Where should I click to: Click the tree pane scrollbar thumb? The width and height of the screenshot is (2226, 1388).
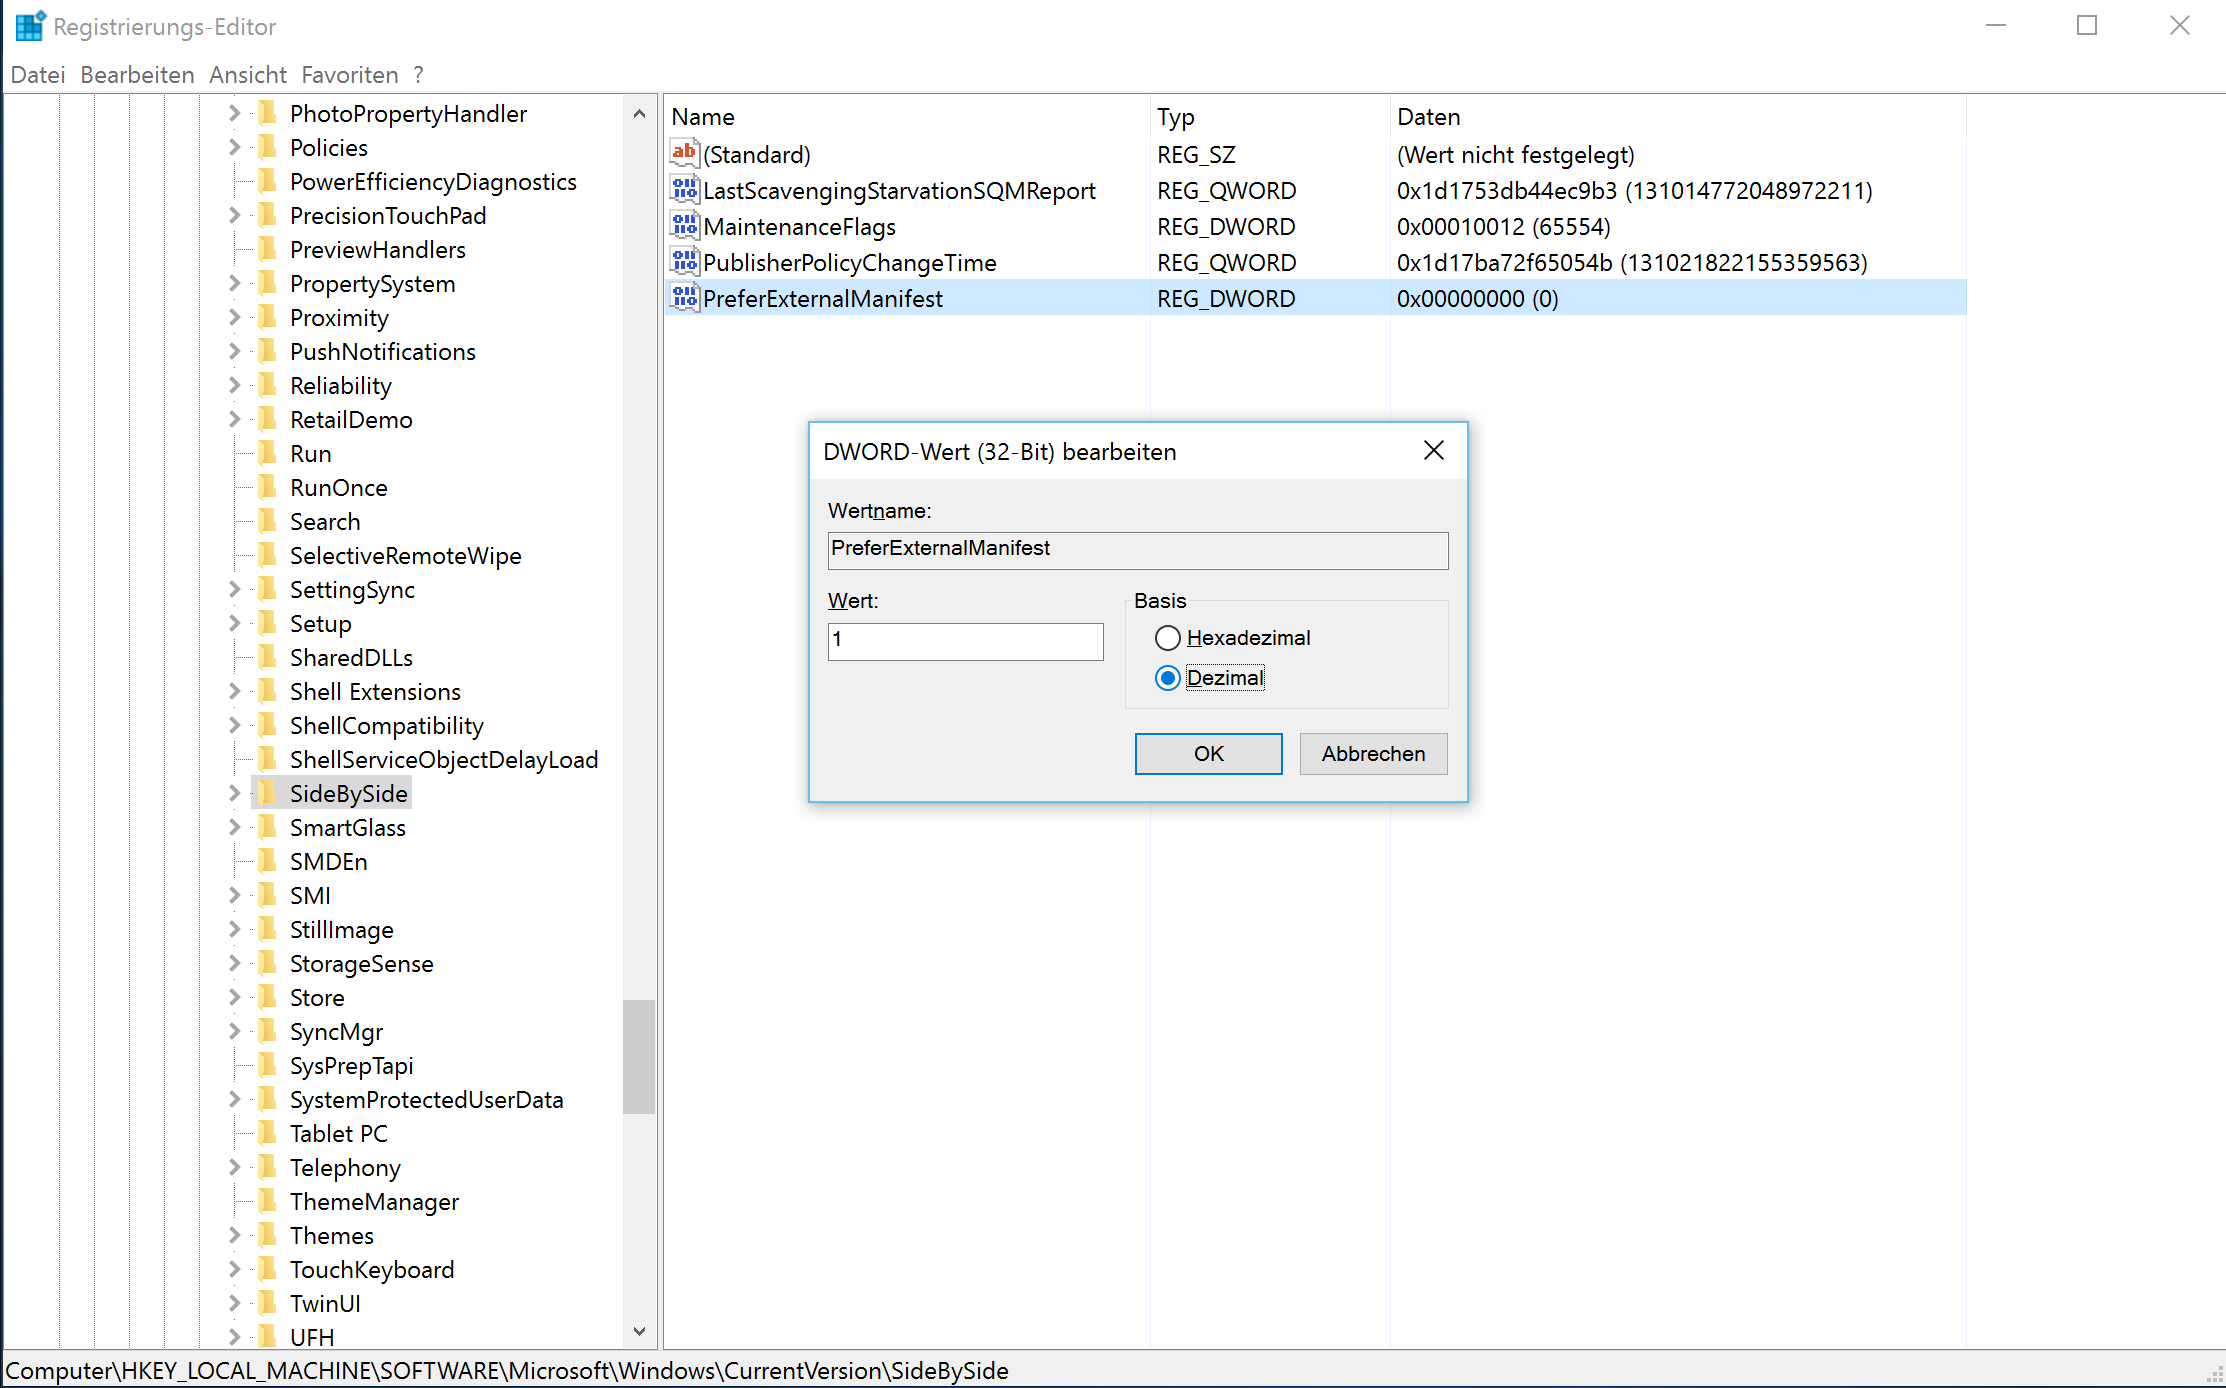coord(639,1056)
